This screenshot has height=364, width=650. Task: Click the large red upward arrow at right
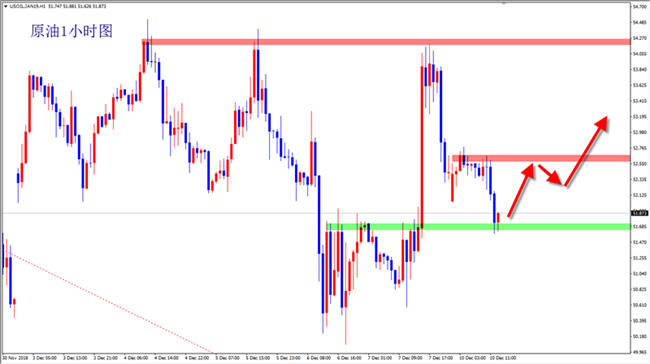point(585,151)
